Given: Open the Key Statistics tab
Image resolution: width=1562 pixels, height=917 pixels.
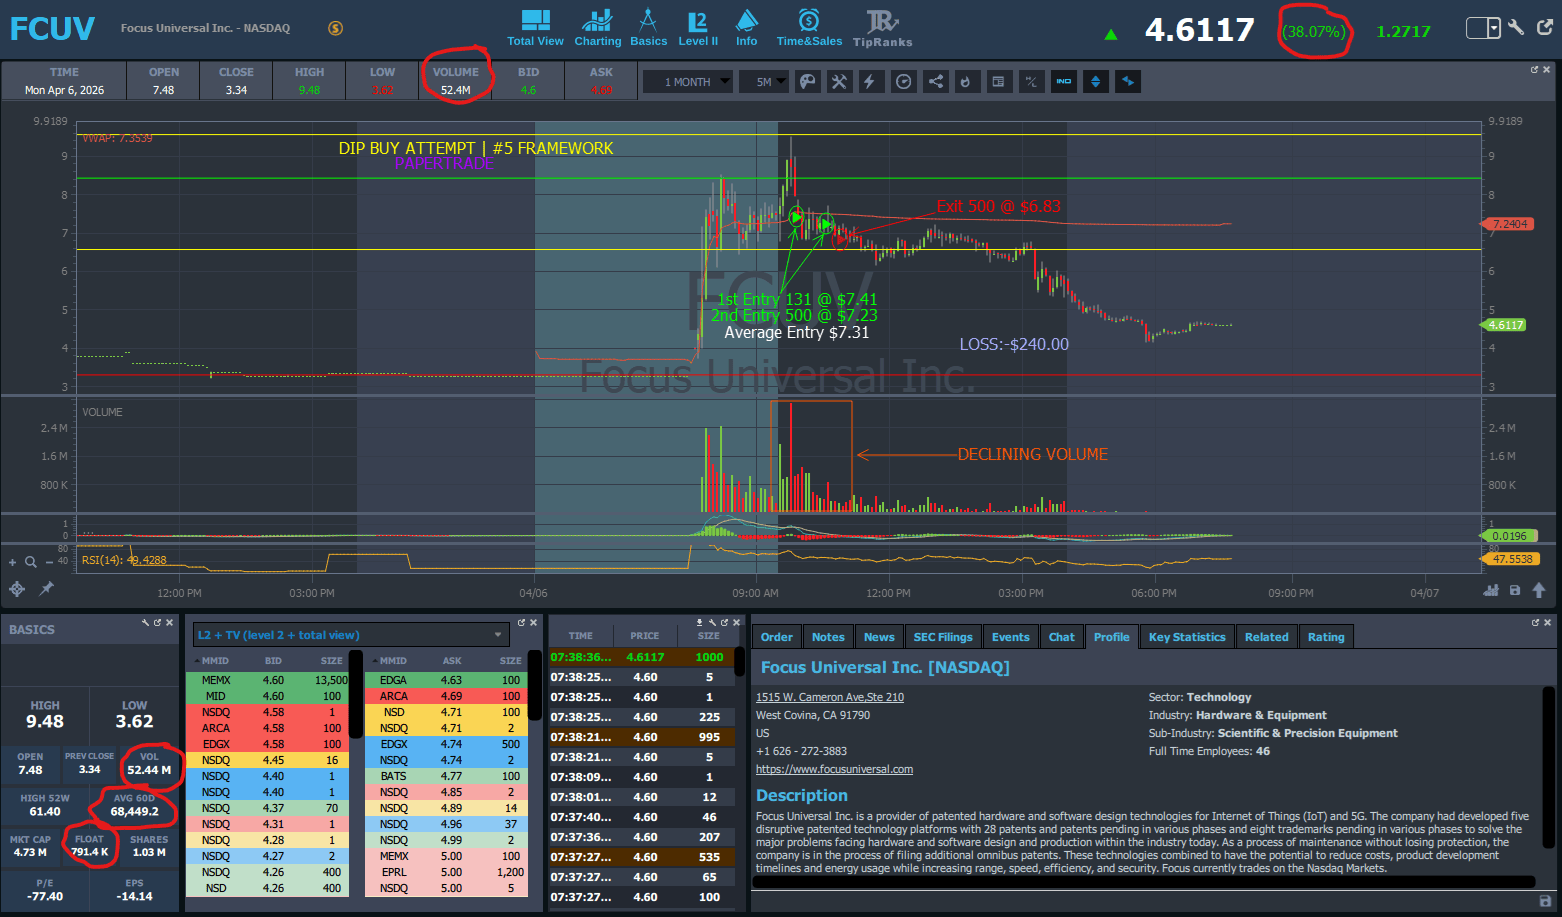Looking at the screenshot, I should (x=1186, y=637).
